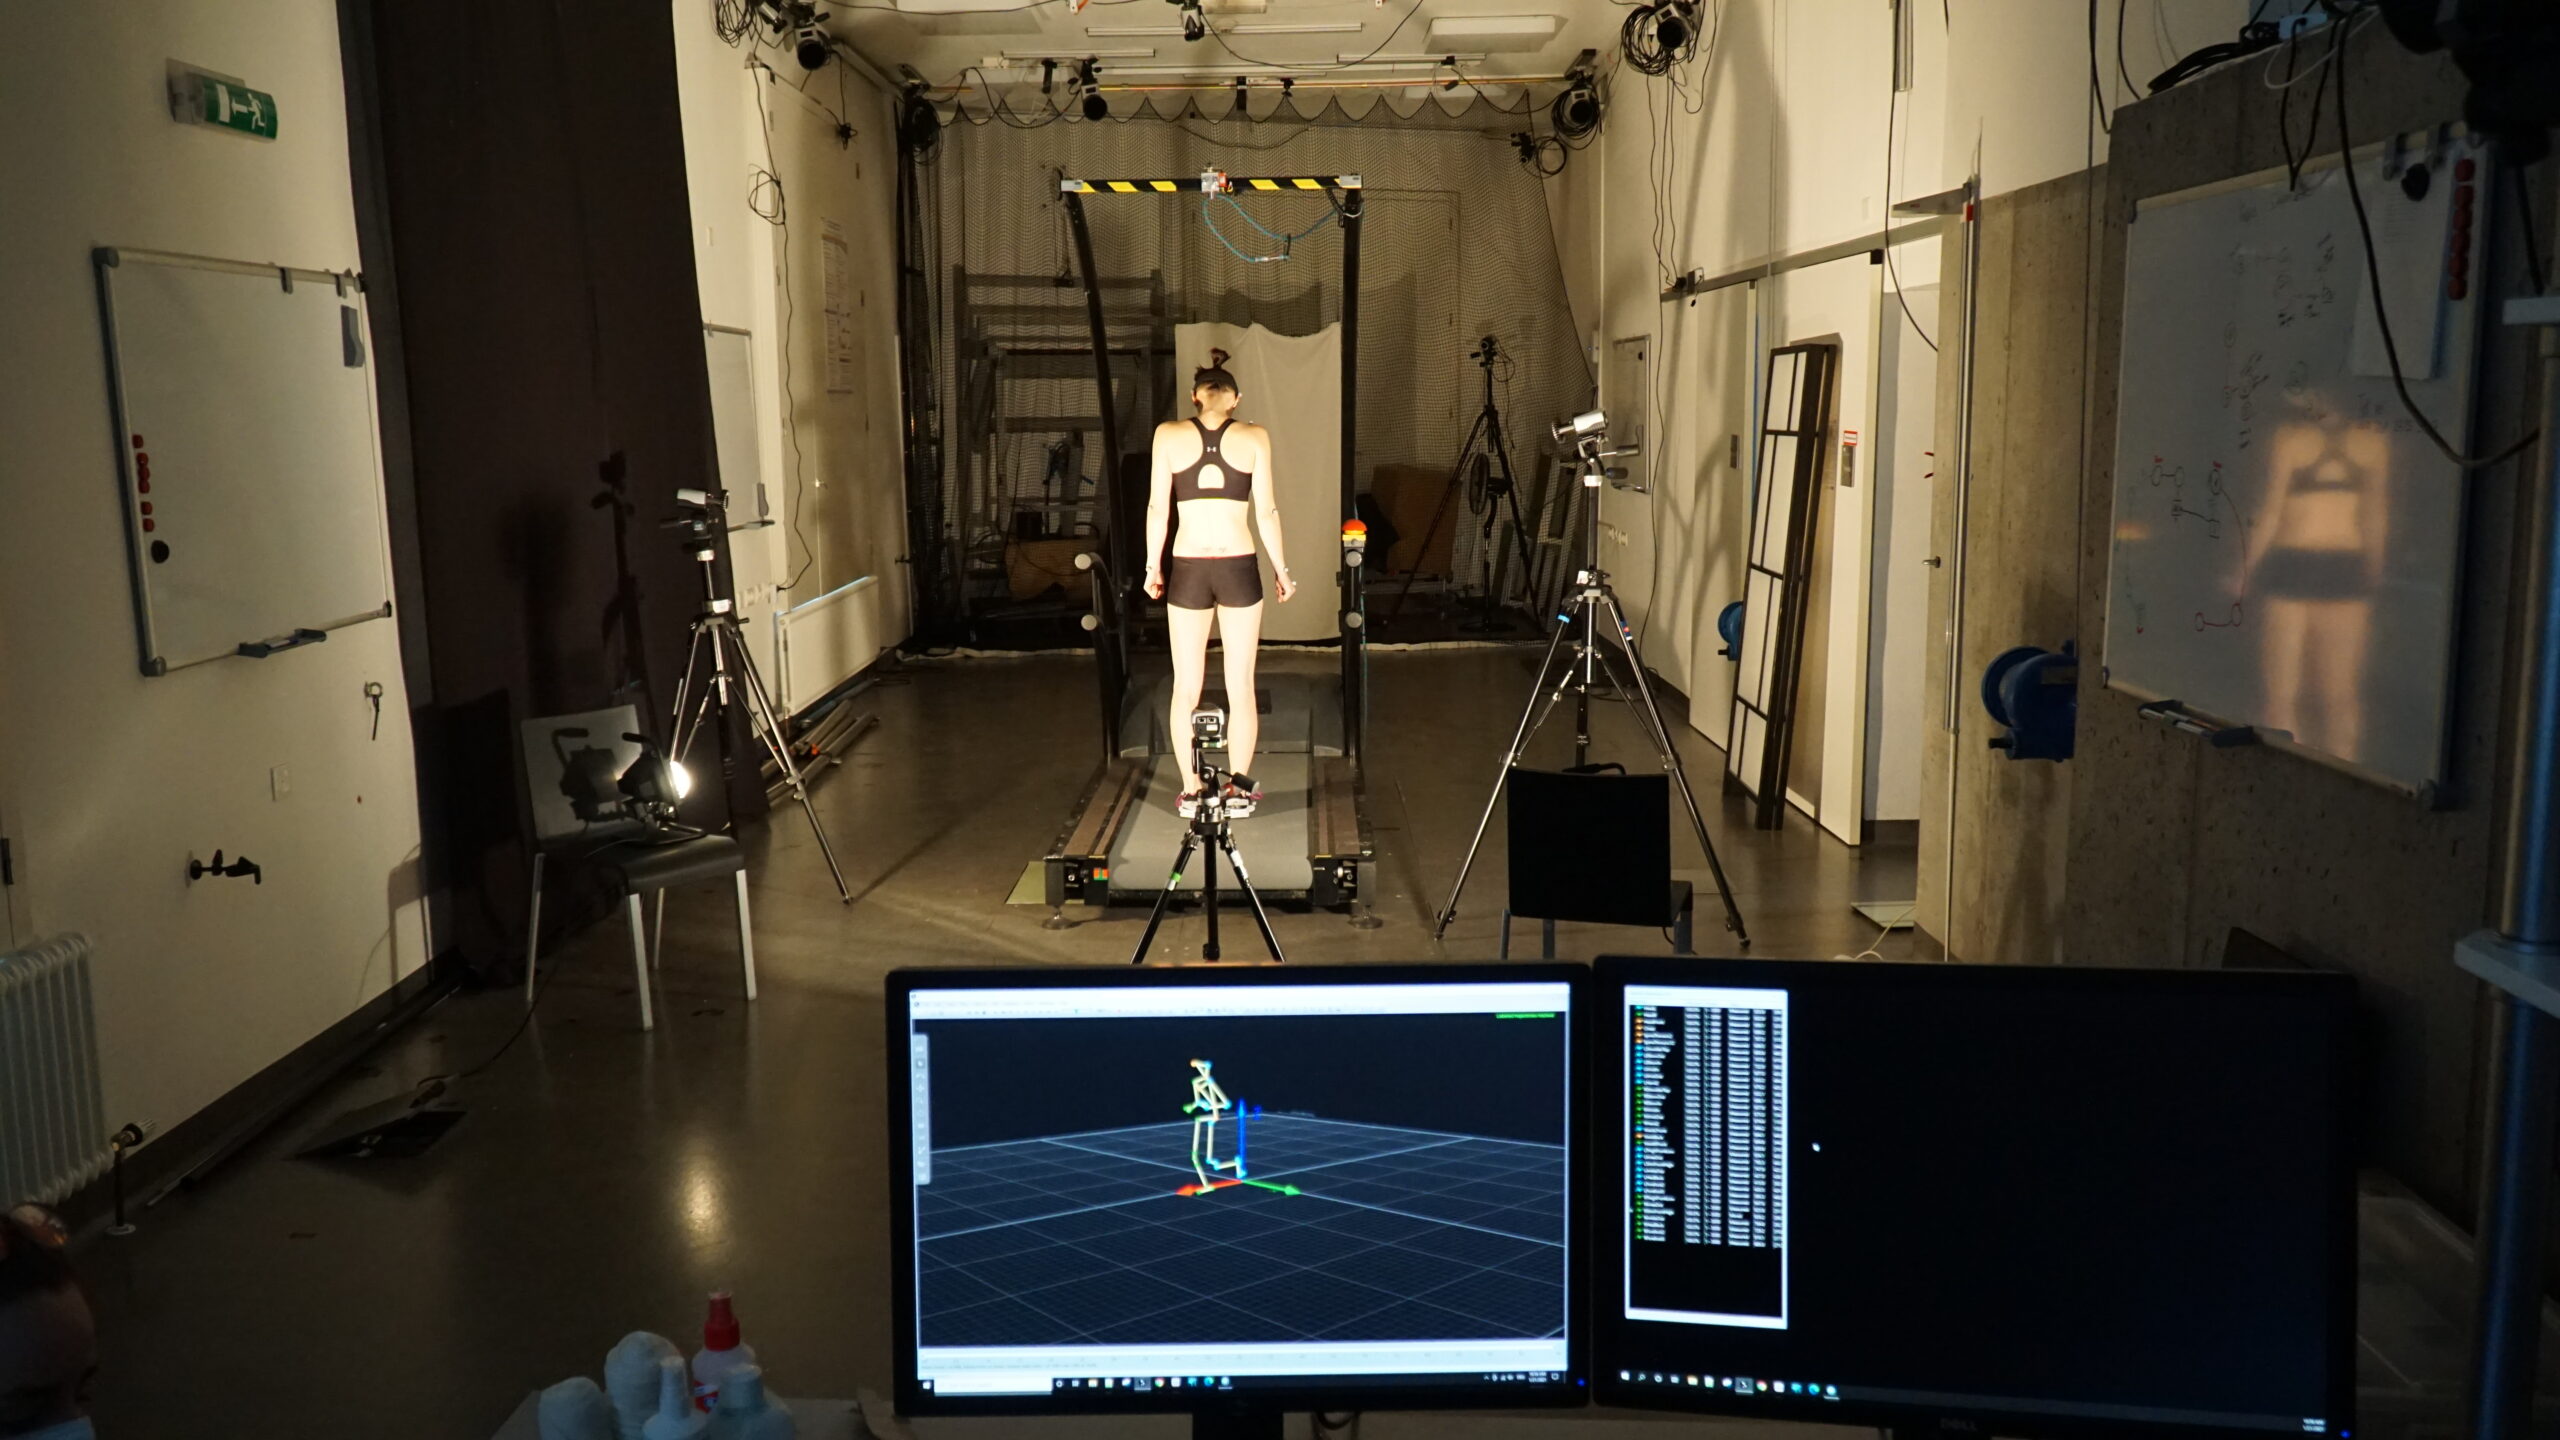Open Edge browser on left monitor taskbar
Screen dimensions: 2560x1440
[1209, 1382]
